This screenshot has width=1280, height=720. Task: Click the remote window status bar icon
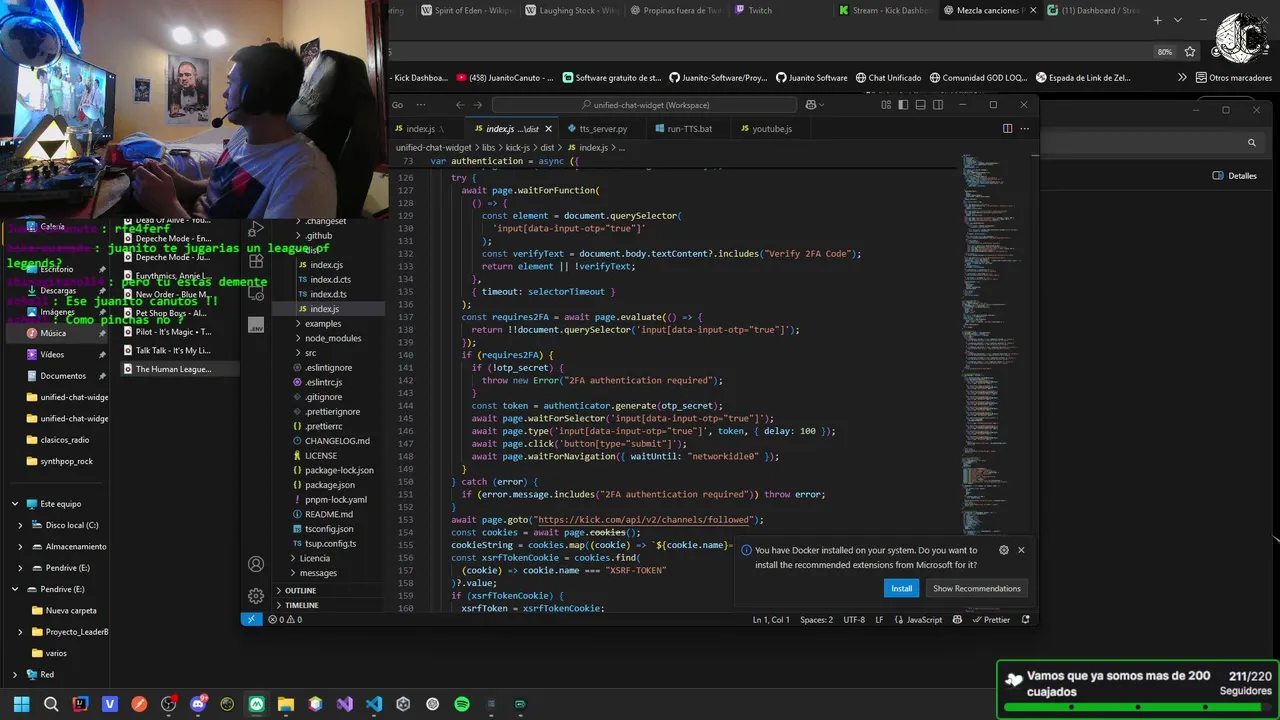pos(251,619)
